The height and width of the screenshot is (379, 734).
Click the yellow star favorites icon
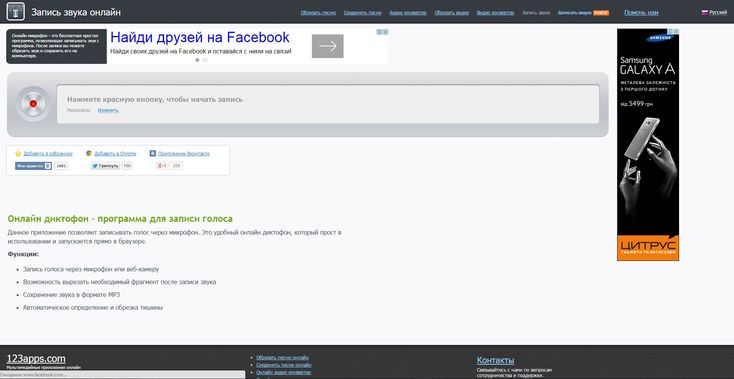click(18, 153)
